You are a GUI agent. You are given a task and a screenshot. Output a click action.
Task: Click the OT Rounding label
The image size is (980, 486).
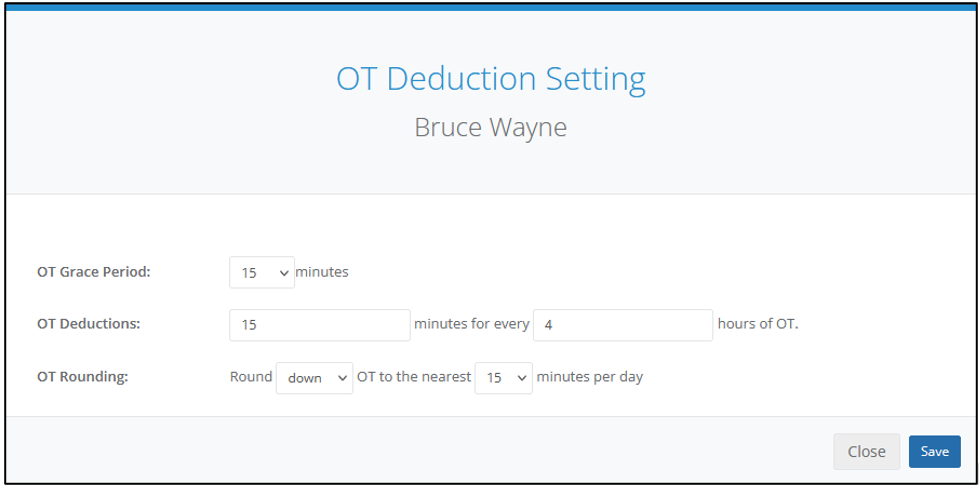(82, 378)
